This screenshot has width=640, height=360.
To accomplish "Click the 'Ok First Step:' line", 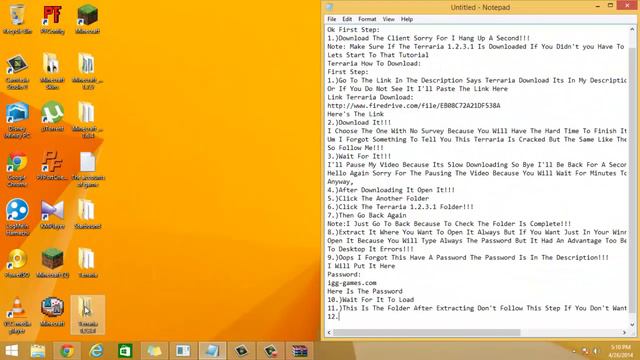I will click(353, 30).
